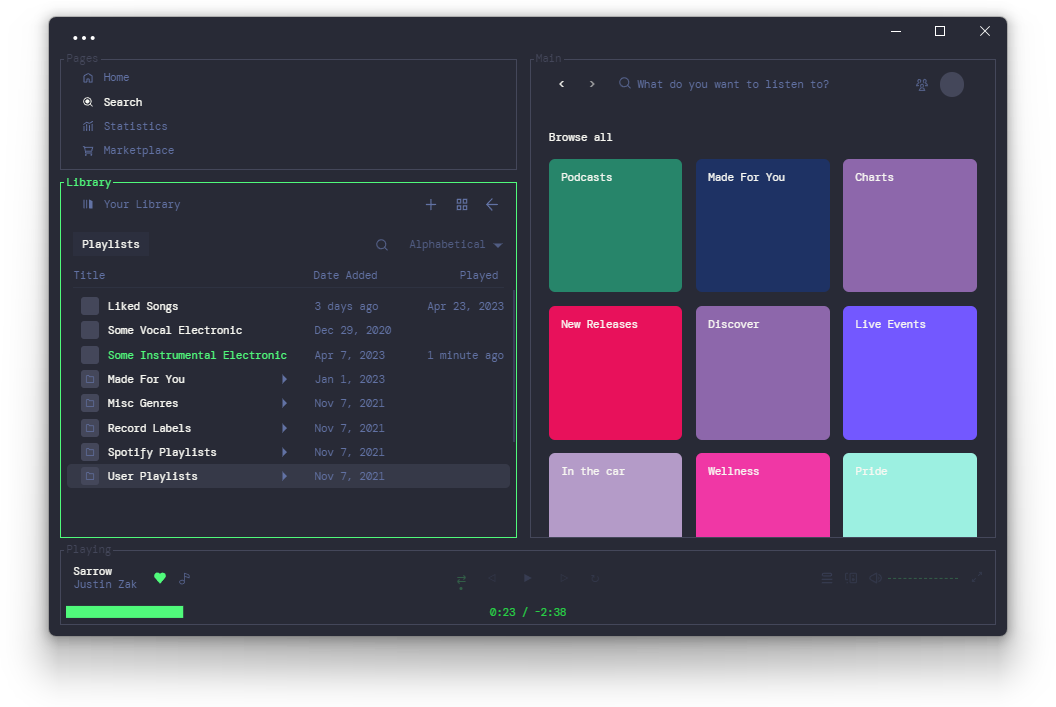Click the User Playlists folder icon
The width and height of the screenshot is (1056, 707).
click(90, 477)
